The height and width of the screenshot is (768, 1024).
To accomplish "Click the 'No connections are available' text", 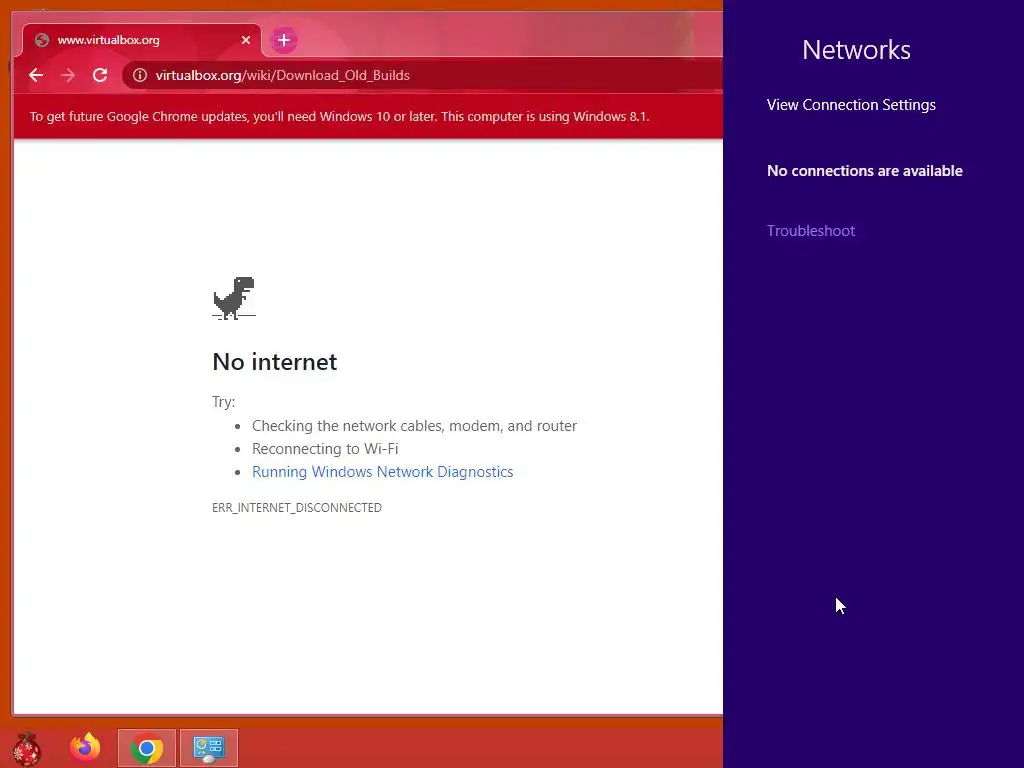I will click(x=865, y=171).
